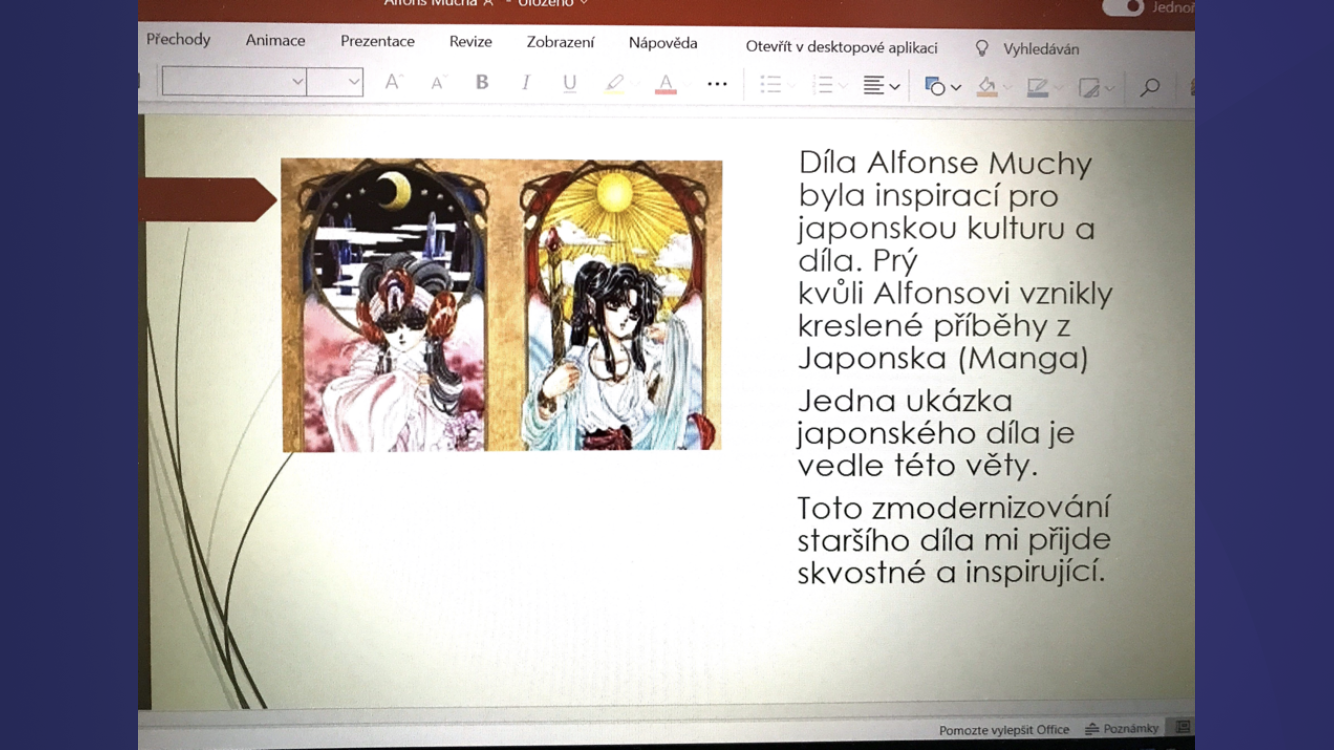Select the manga illustration image

pos(502,305)
